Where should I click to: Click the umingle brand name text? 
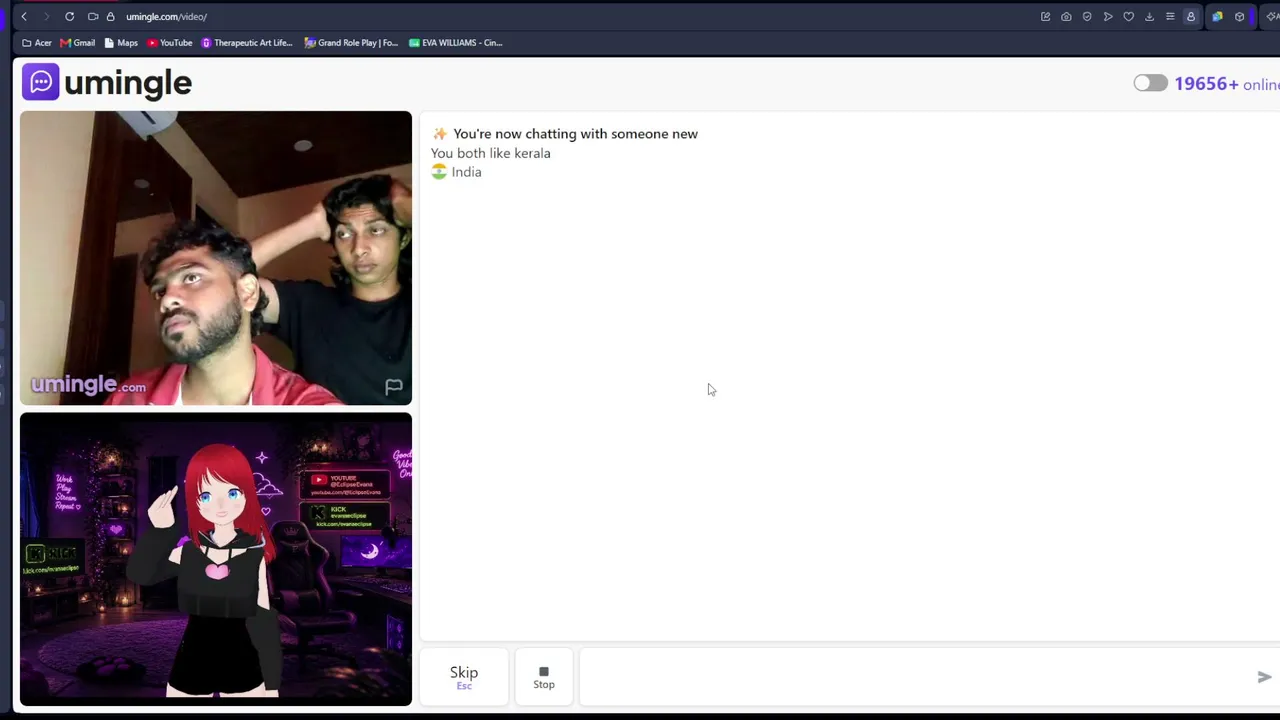click(x=128, y=84)
